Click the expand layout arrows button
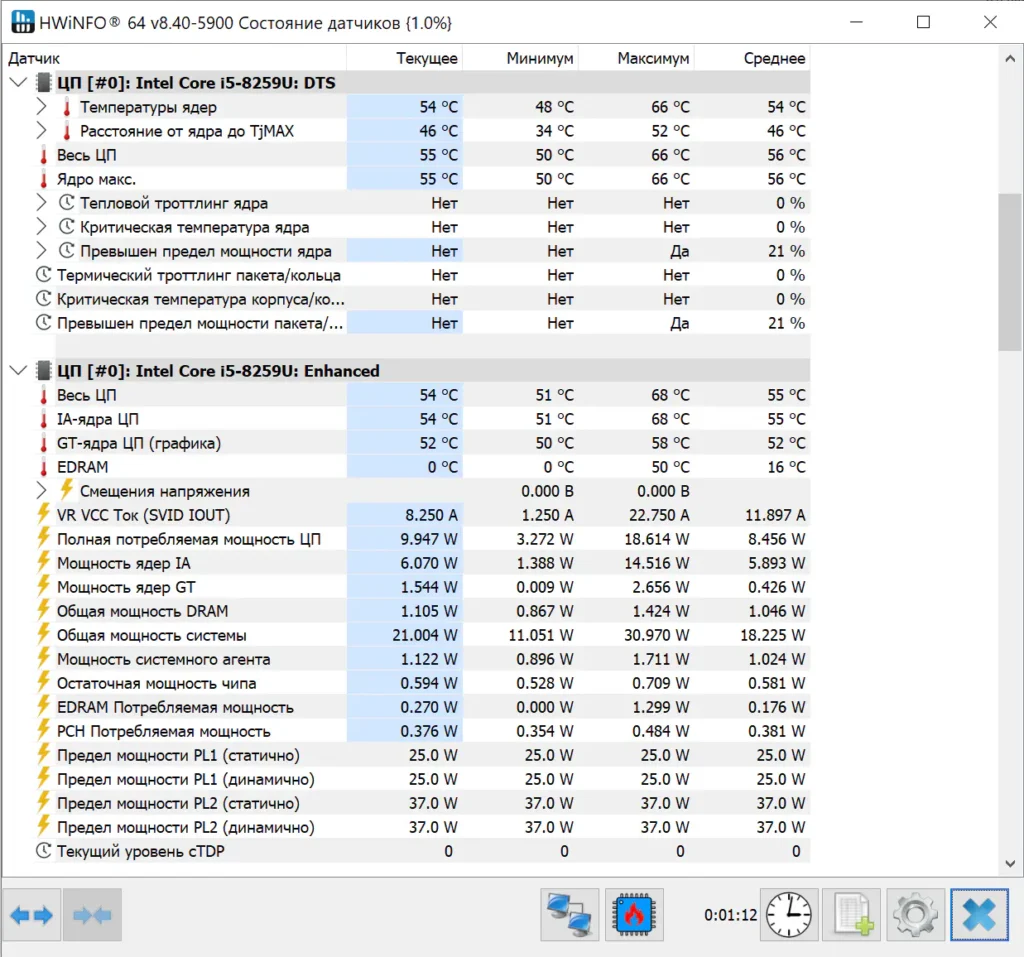This screenshot has width=1024, height=957. 31,915
